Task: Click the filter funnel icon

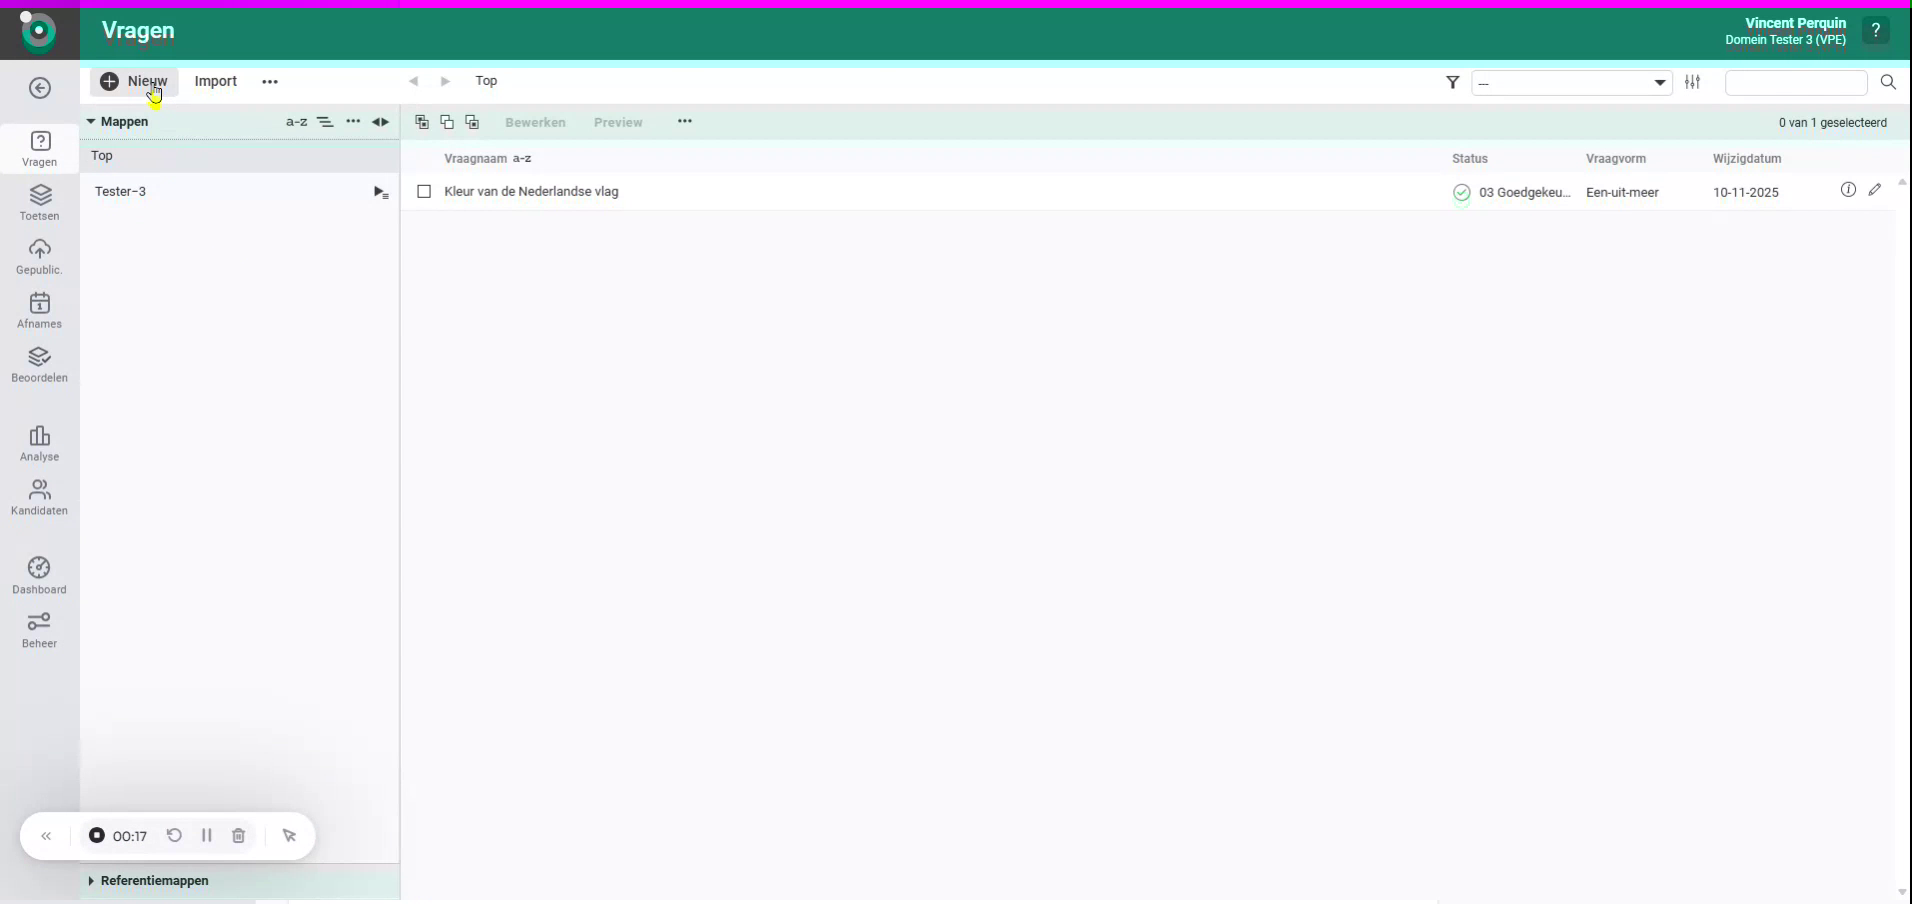Action: tap(1452, 83)
